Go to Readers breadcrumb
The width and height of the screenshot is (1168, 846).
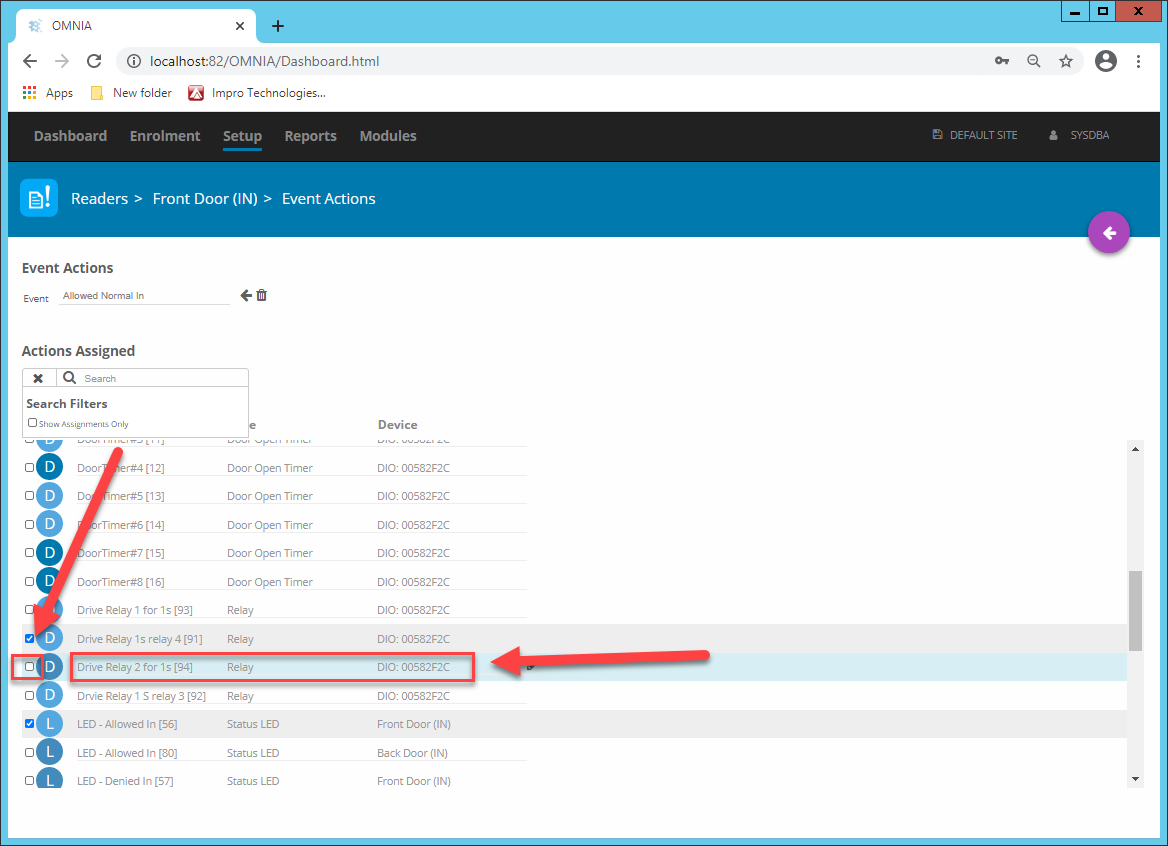point(100,199)
